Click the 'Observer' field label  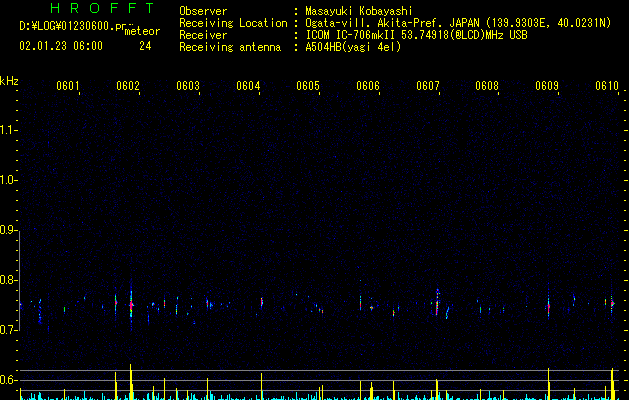203,11
